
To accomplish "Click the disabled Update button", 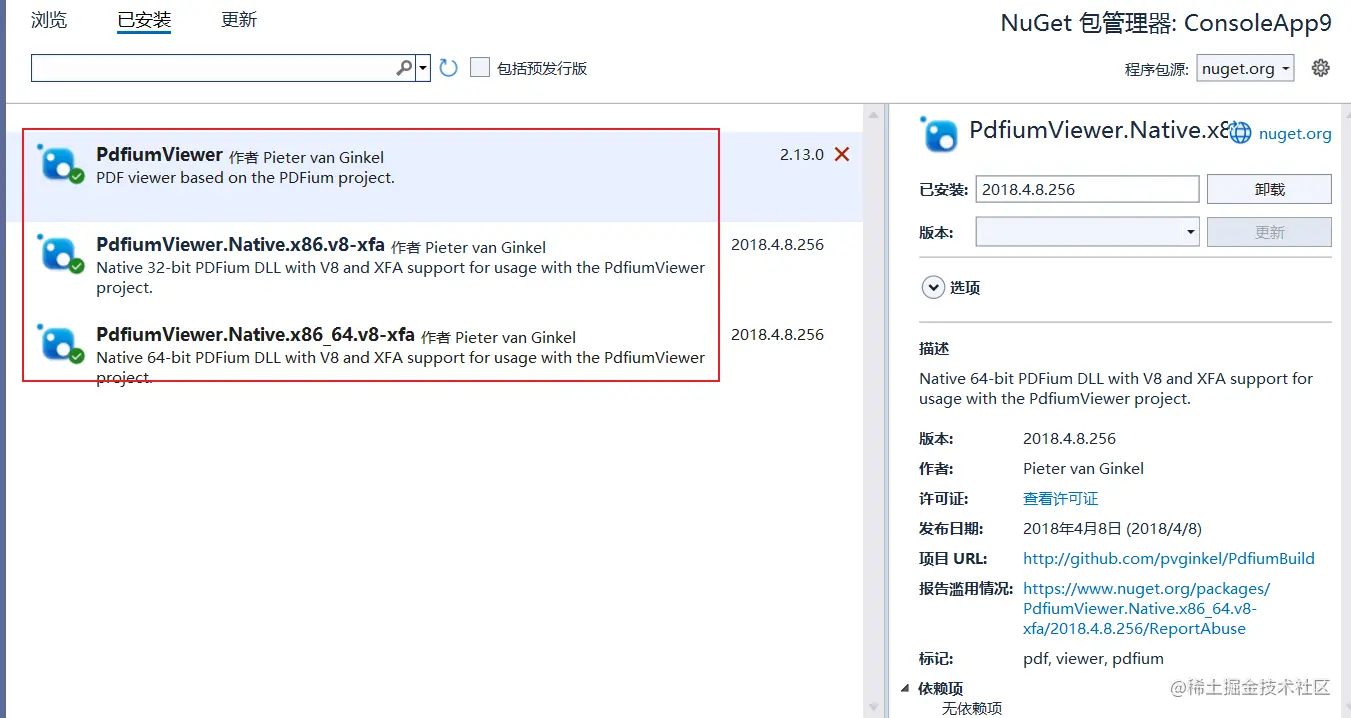I will (1269, 232).
